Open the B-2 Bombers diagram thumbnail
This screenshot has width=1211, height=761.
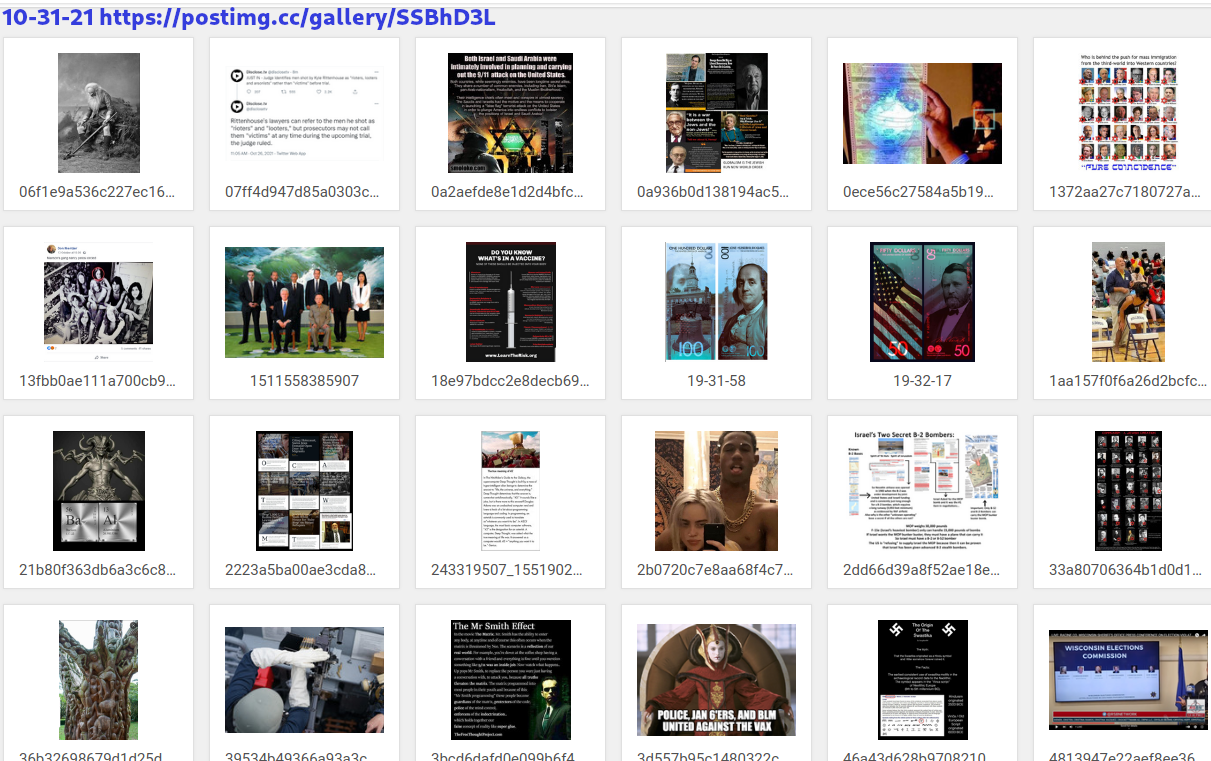923,490
